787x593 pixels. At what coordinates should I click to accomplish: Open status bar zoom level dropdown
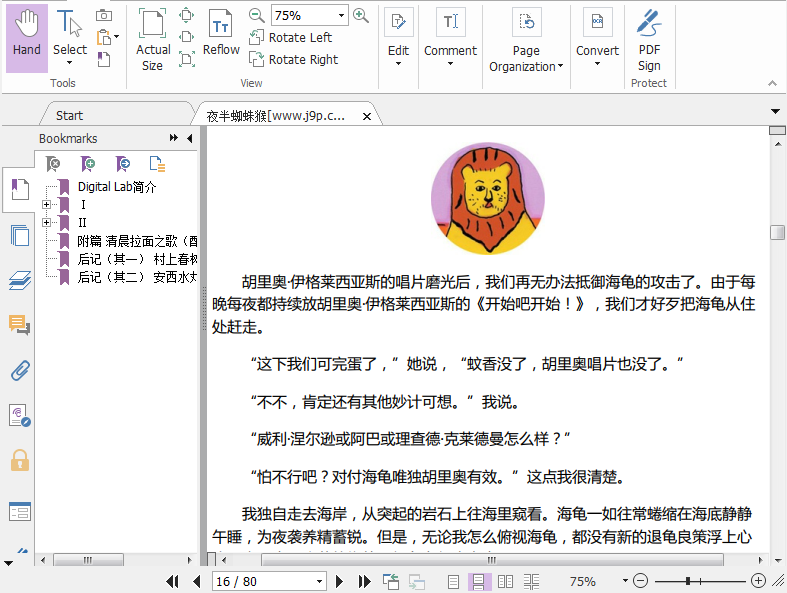click(625, 580)
